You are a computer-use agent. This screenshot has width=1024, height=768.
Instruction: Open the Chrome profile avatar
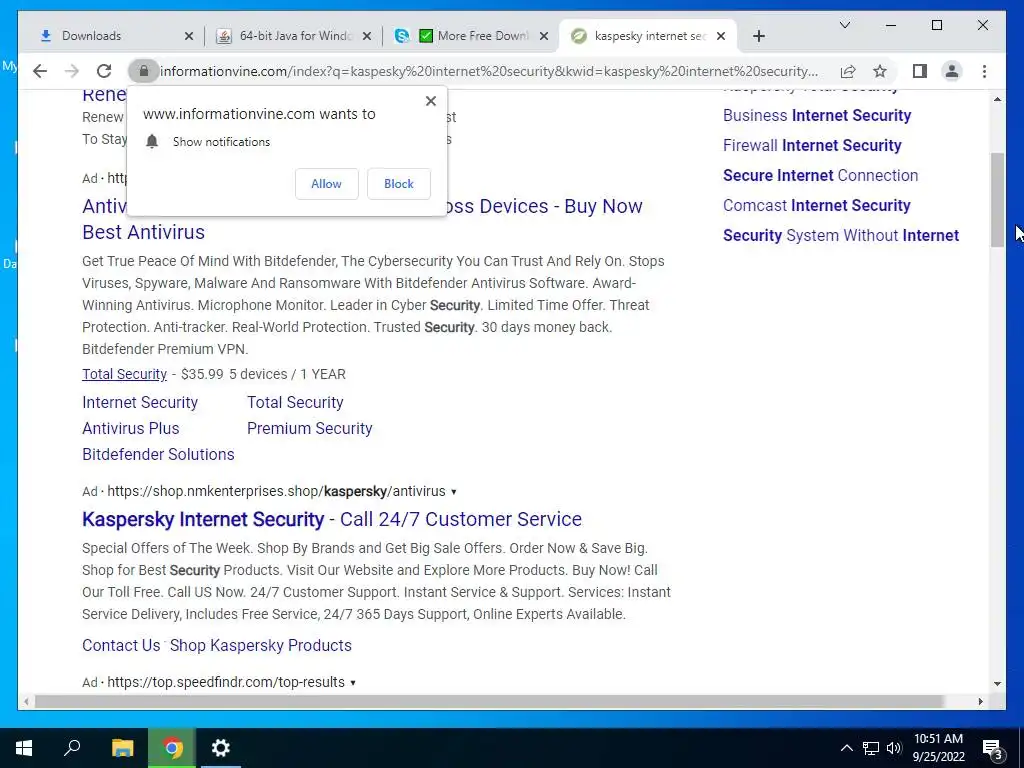tap(952, 71)
